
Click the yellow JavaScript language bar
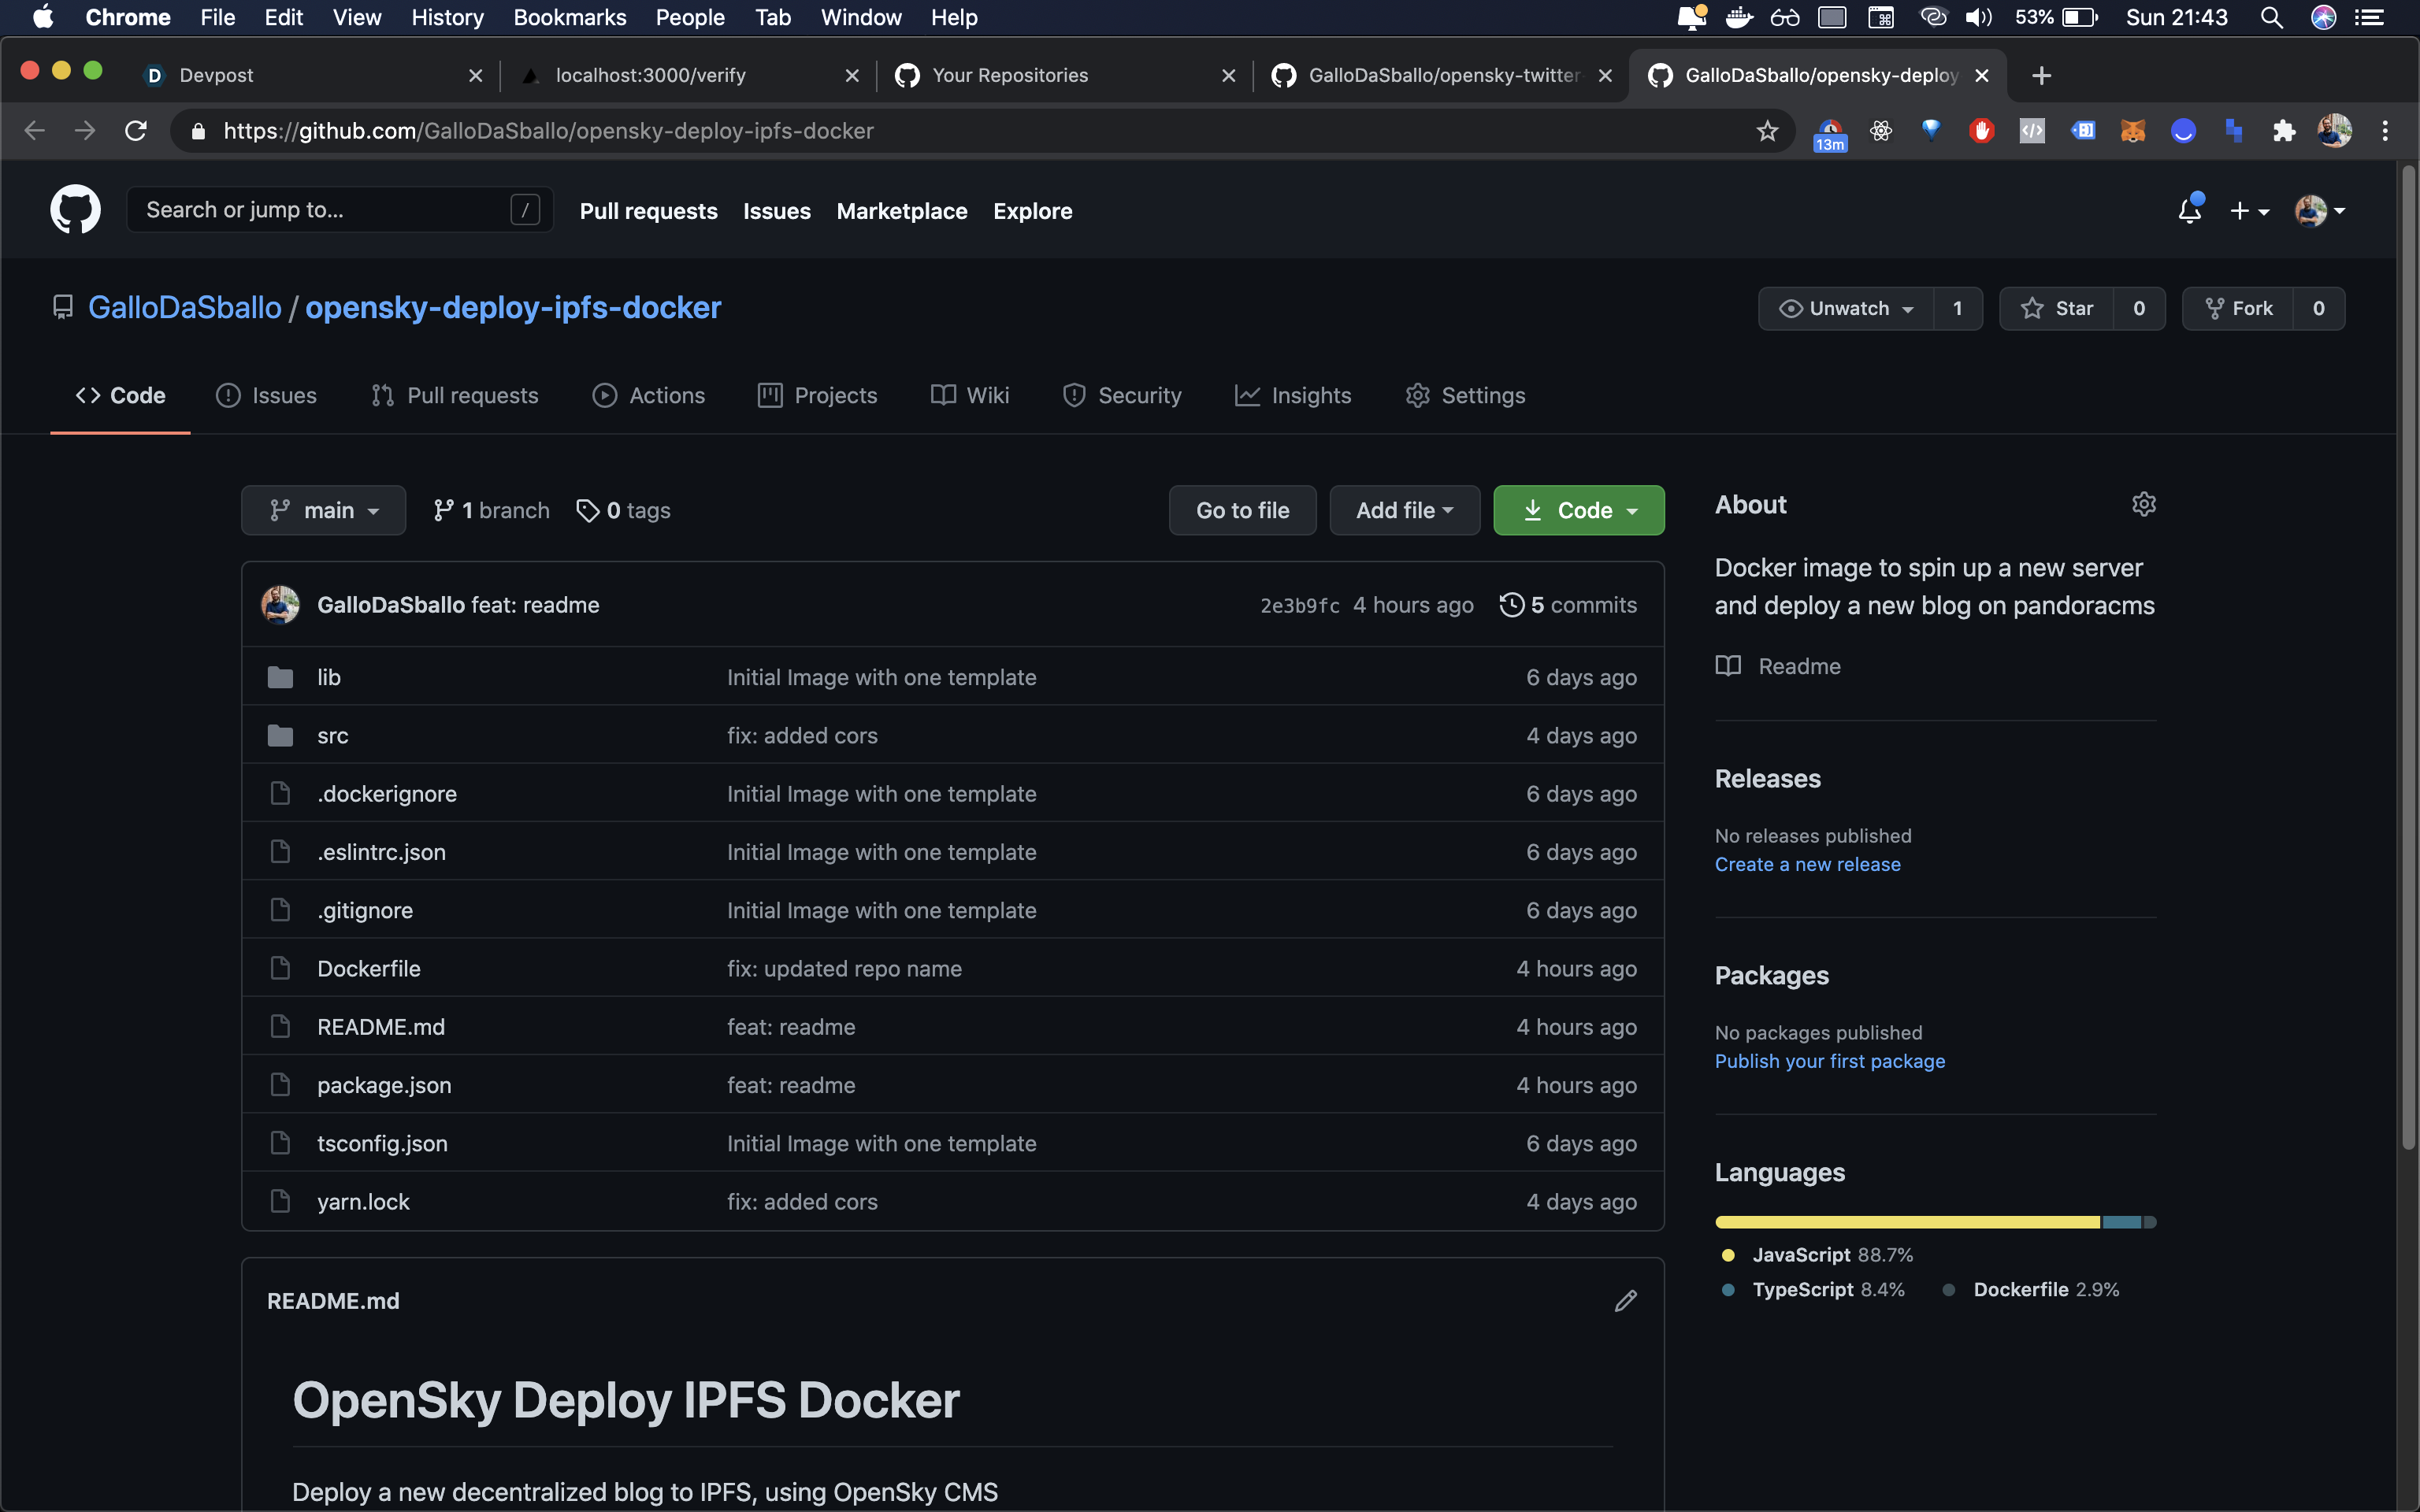(1906, 1222)
